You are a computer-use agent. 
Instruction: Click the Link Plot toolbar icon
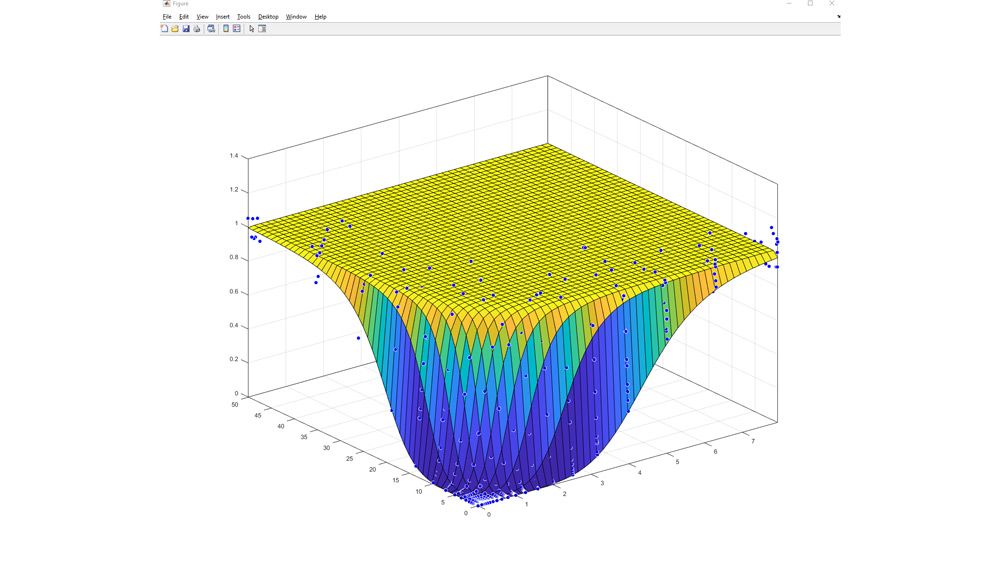[211, 29]
